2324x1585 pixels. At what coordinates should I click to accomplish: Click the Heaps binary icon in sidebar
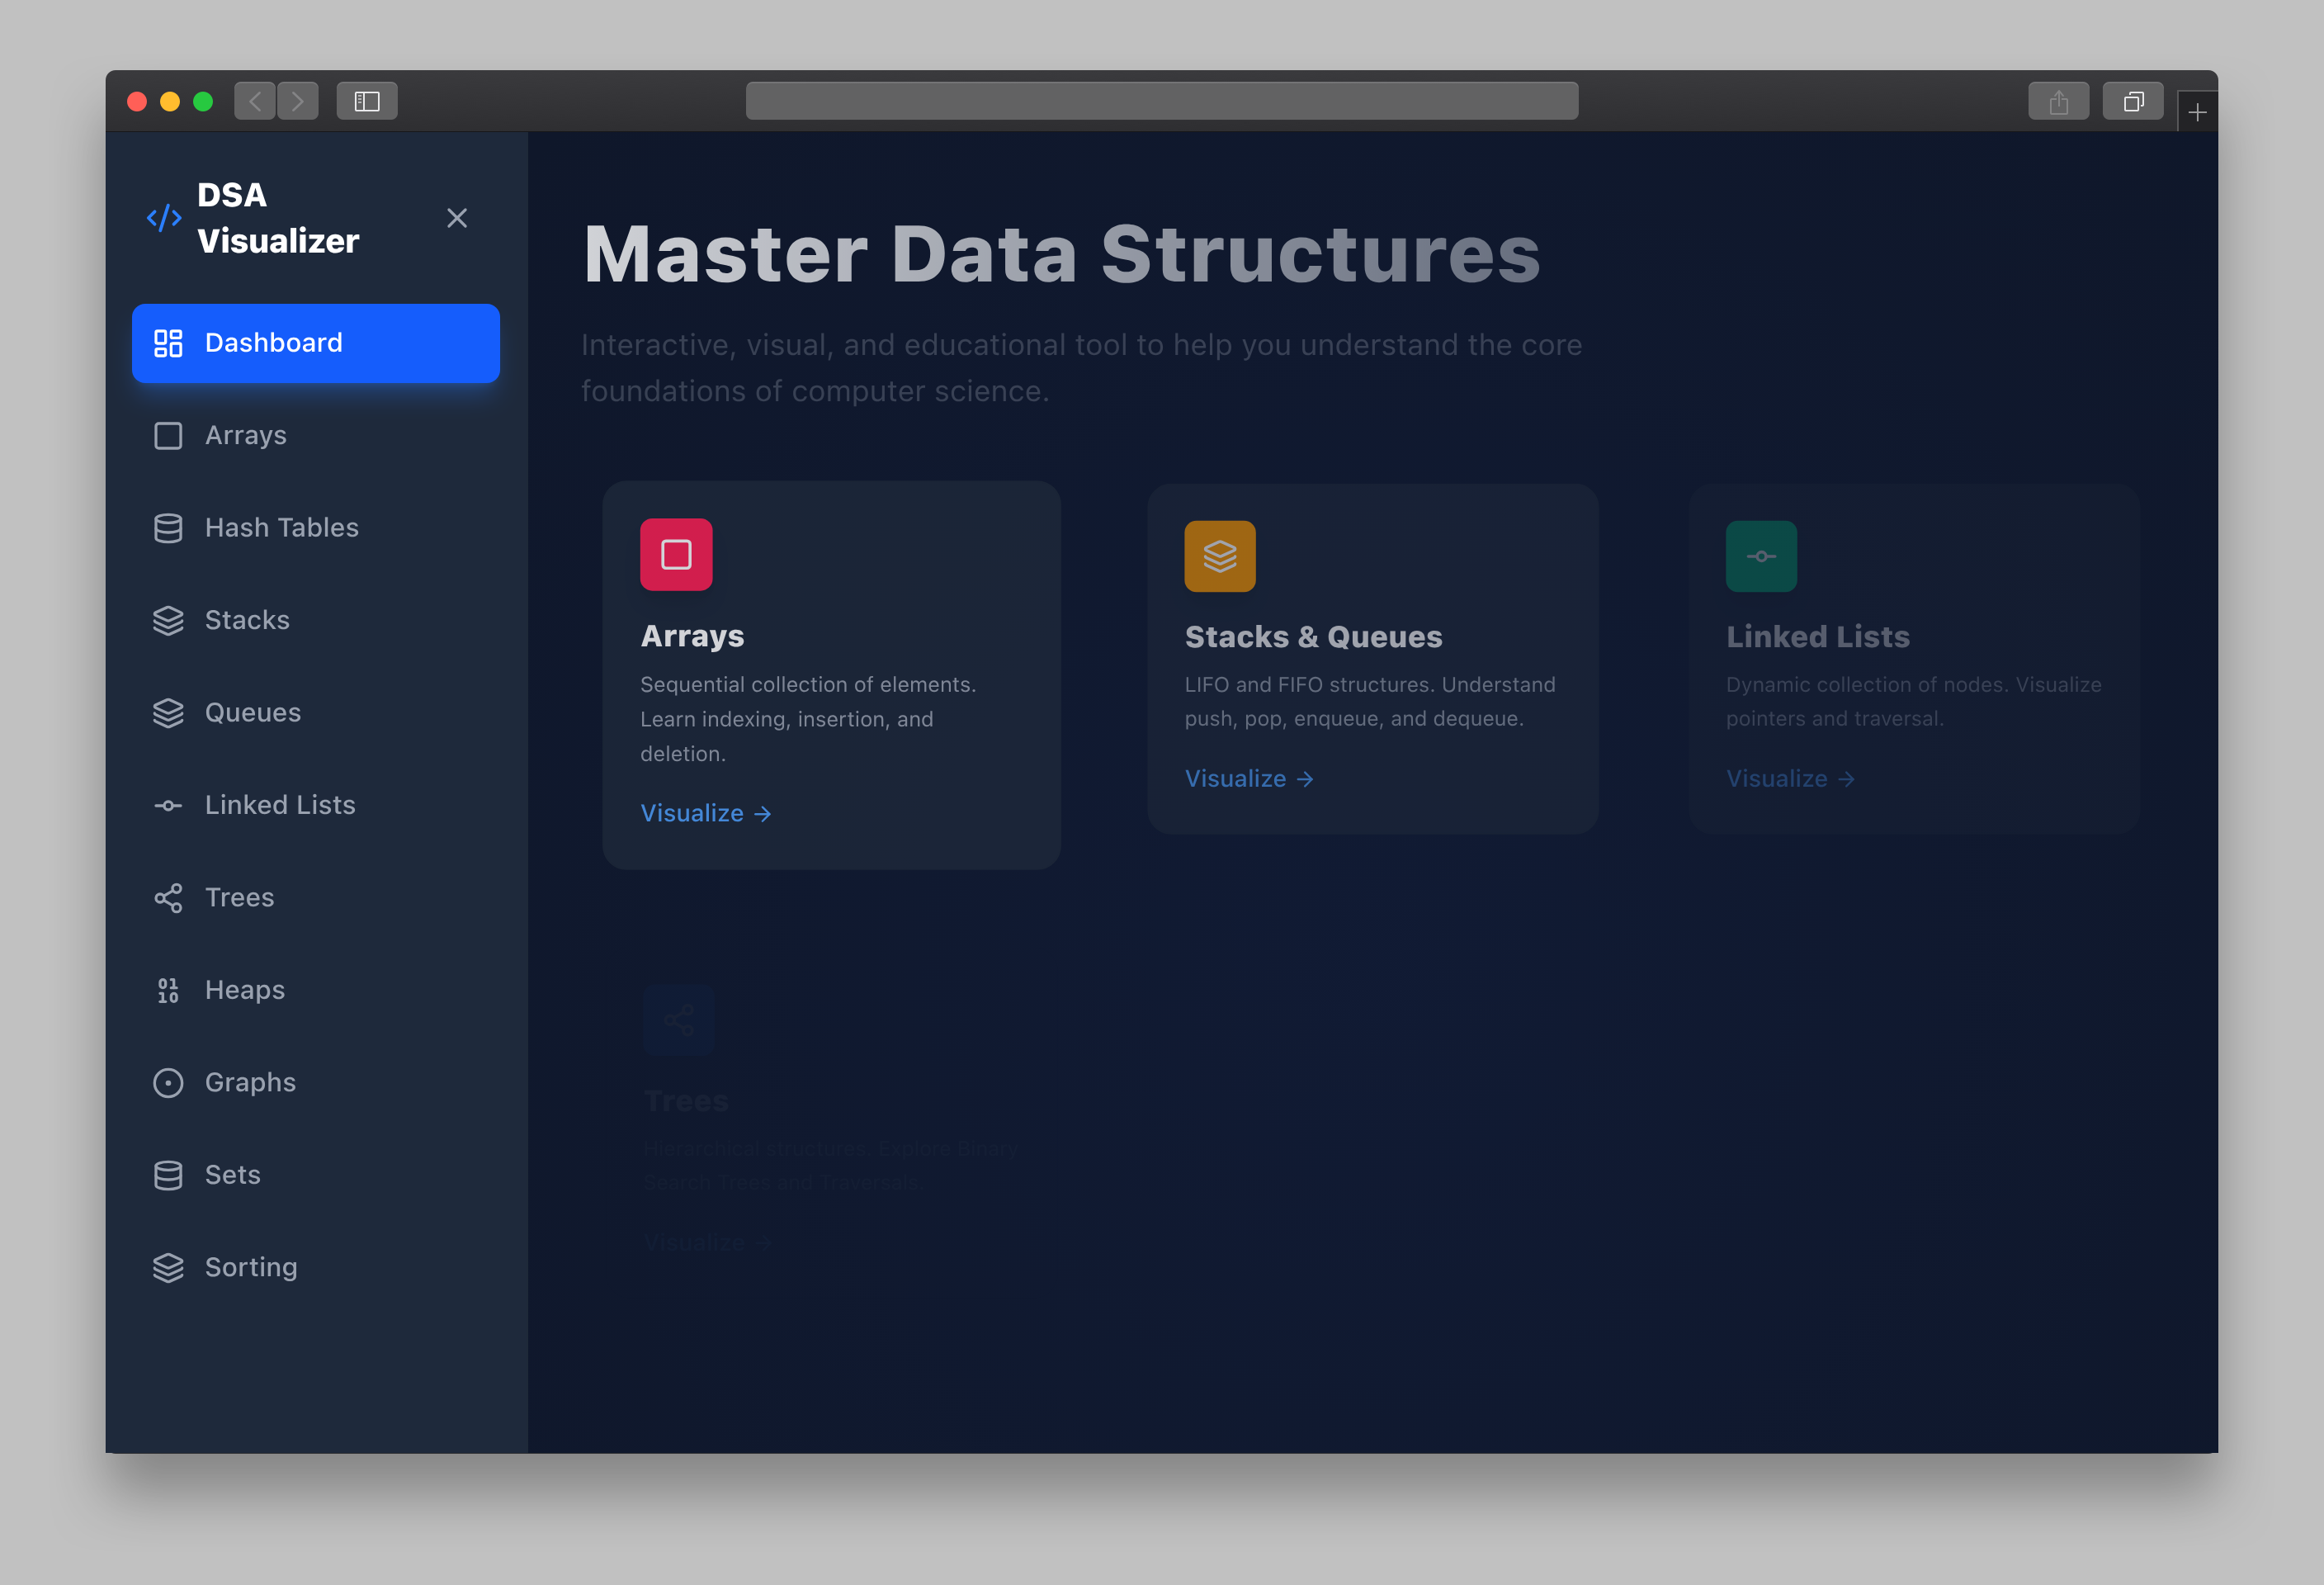pyautogui.click(x=168, y=990)
